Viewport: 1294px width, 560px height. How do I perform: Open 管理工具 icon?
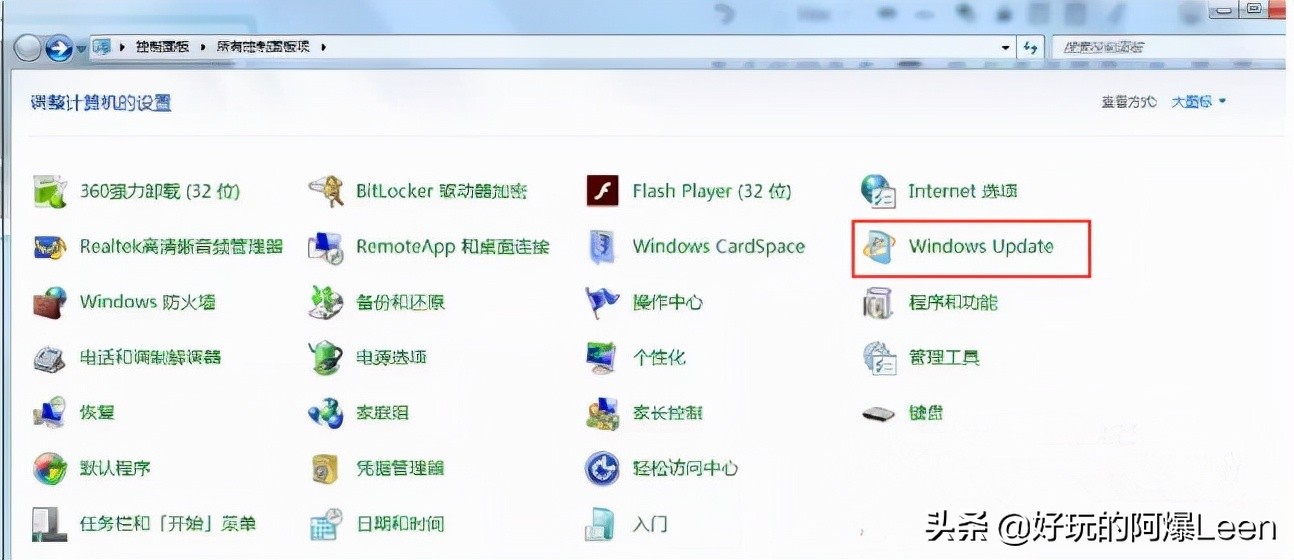pyautogui.click(x=878, y=357)
